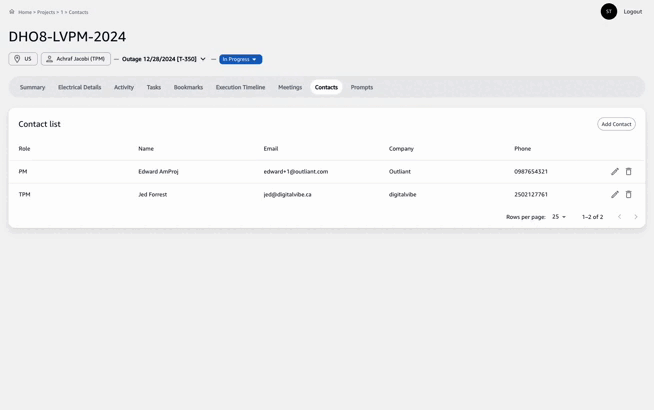
Task: Open rows per page dropdown
Action: [559, 217]
